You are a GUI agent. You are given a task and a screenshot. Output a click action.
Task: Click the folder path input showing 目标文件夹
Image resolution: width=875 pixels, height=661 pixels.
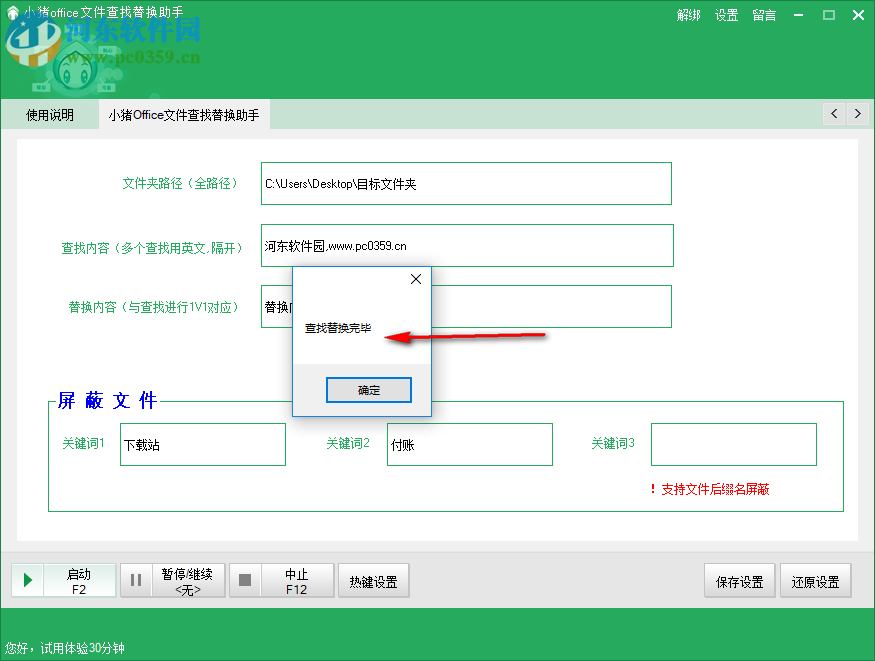click(465, 183)
